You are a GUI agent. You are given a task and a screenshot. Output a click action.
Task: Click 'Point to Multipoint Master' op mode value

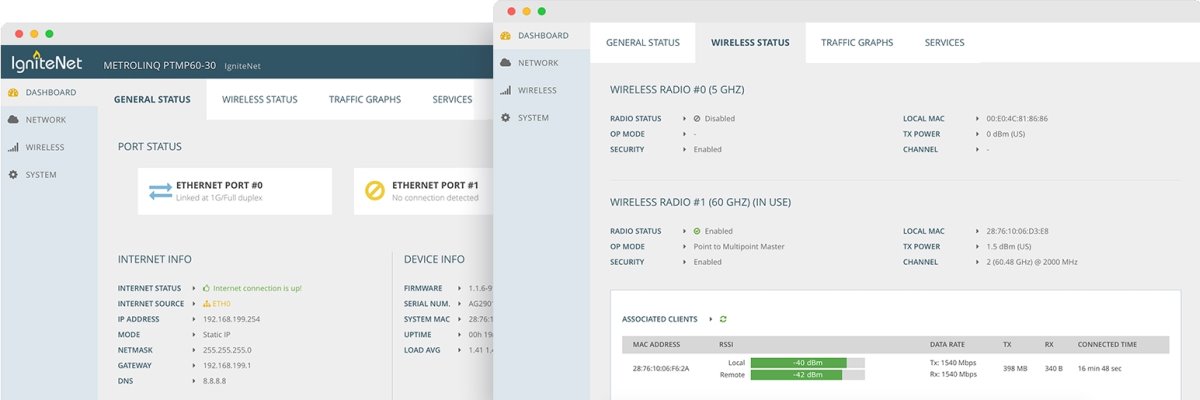pyautogui.click(x=739, y=247)
